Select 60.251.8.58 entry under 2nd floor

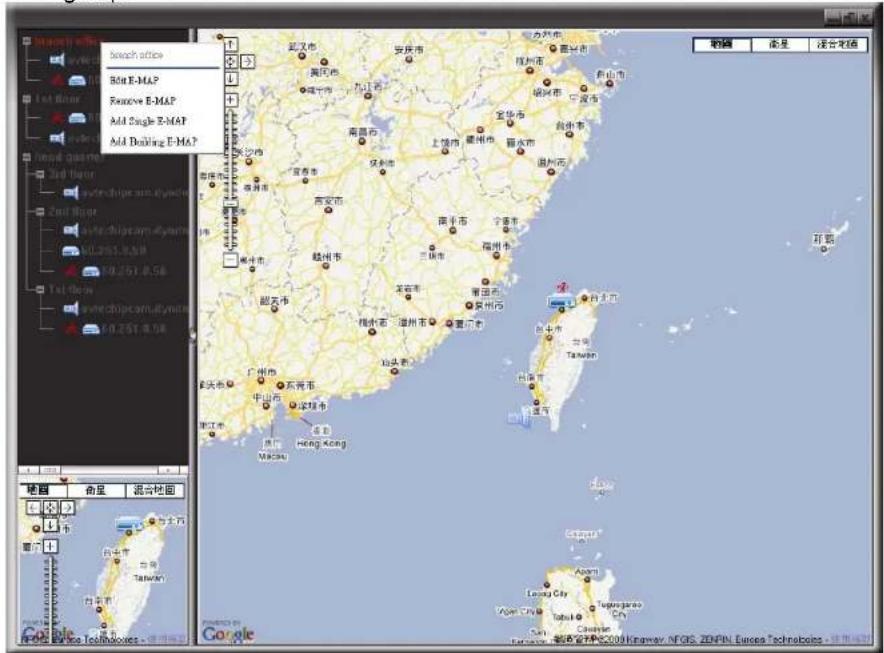pyautogui.click(x=113, y=250)
